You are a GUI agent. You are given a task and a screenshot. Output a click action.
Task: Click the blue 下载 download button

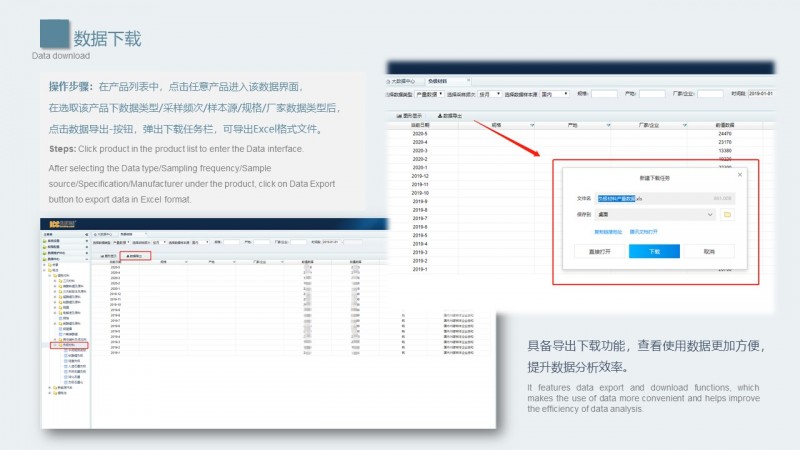pyautogui.click(x=653, y=252)
